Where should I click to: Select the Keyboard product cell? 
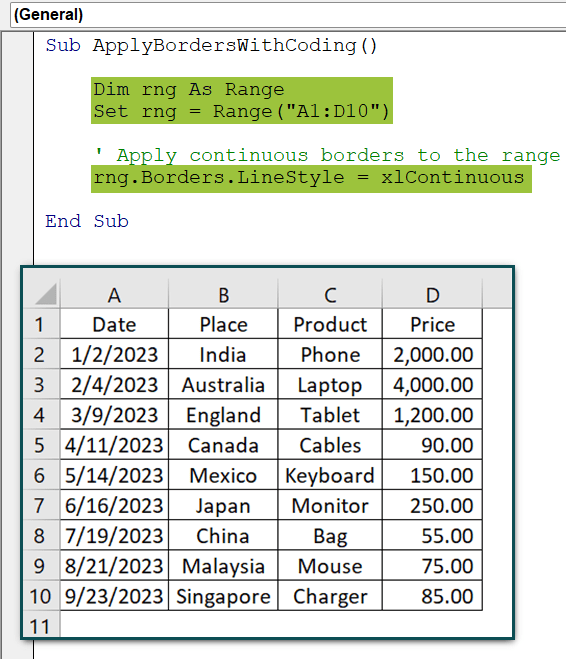(330, 475)
